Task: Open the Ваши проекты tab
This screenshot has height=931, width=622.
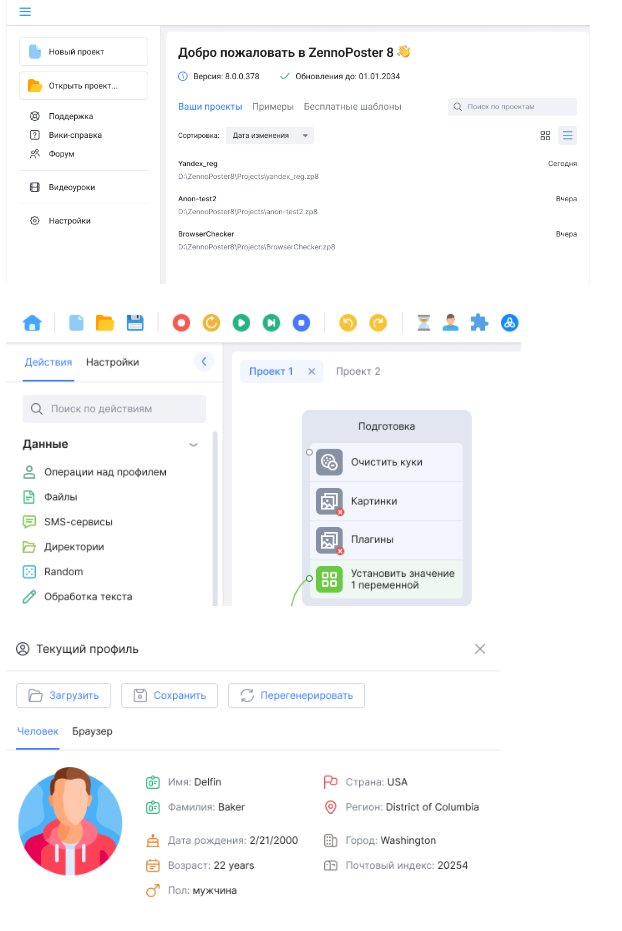Action: tap(210, 107)
